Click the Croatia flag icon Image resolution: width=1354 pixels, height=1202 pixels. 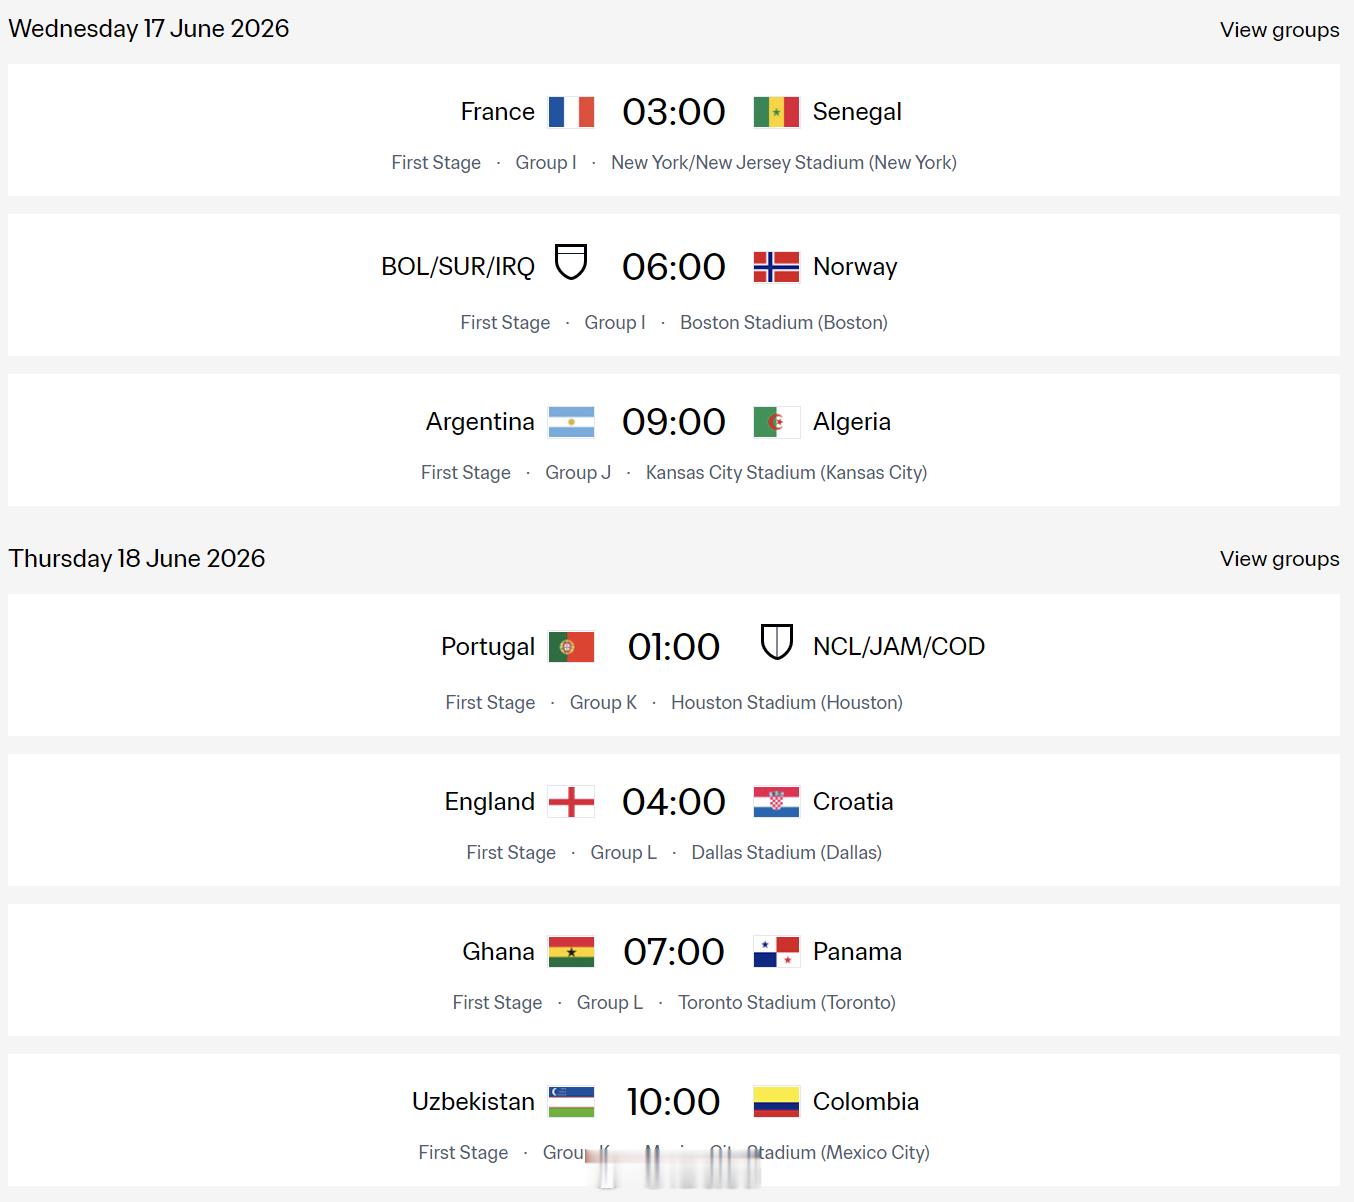[x=776, y=802]
